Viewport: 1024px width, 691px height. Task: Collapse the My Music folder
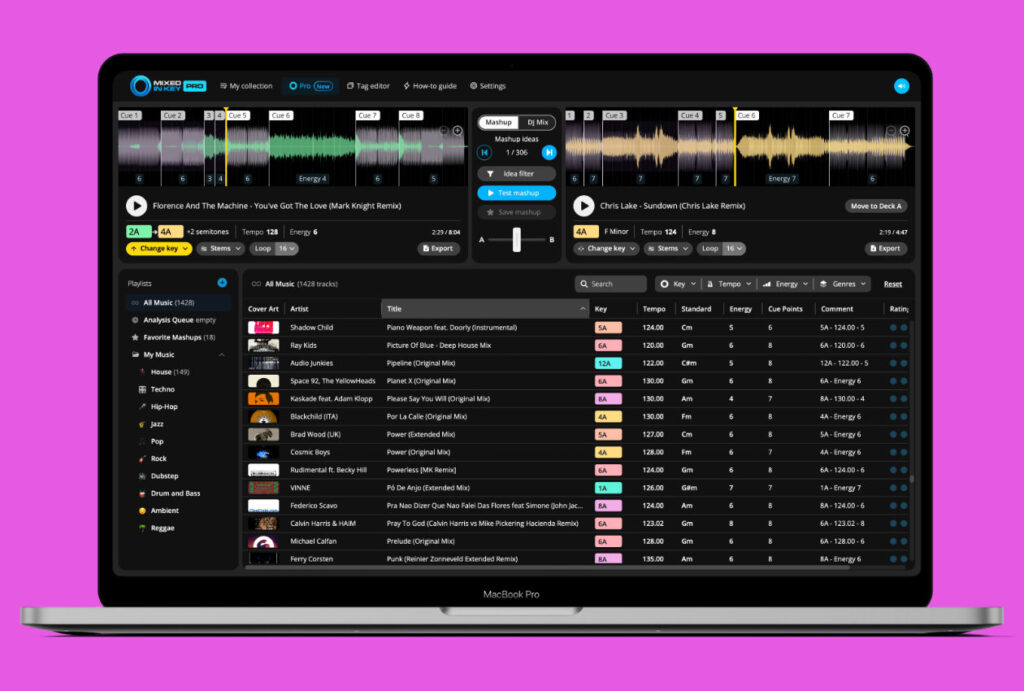(222, 355)
